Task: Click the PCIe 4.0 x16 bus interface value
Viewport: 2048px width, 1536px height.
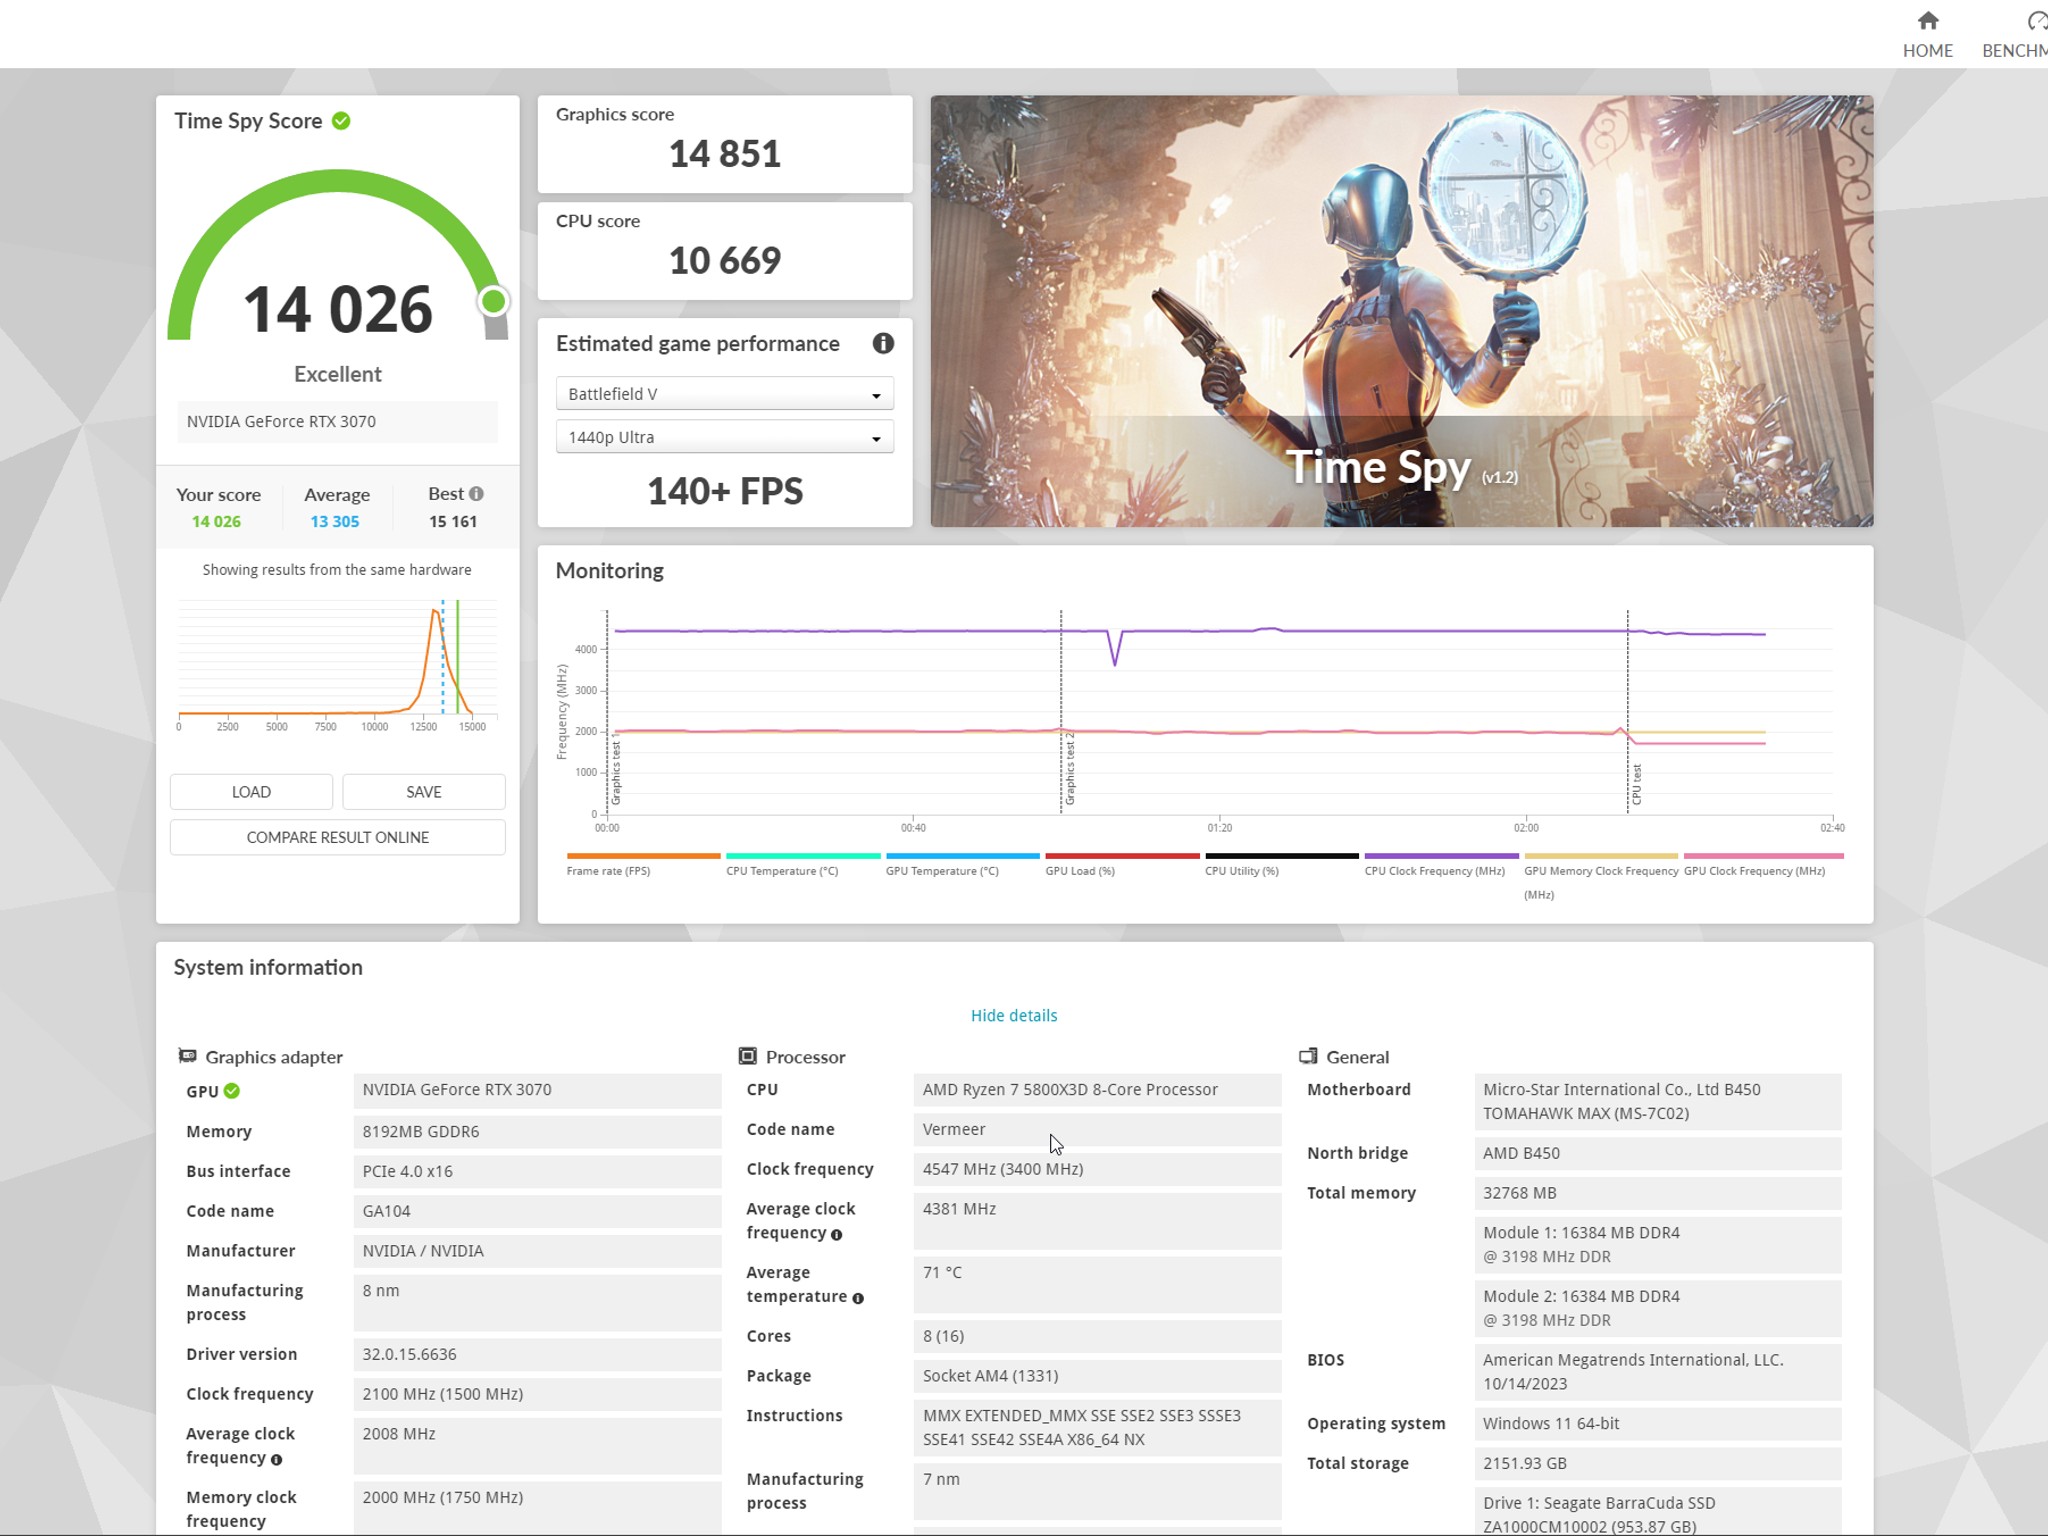Action: click(537, 1171)
